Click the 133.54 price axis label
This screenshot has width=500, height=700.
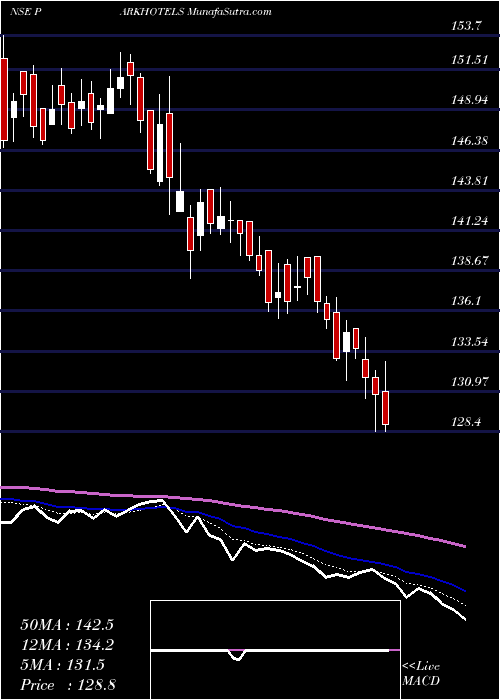[x=468, y=342]
